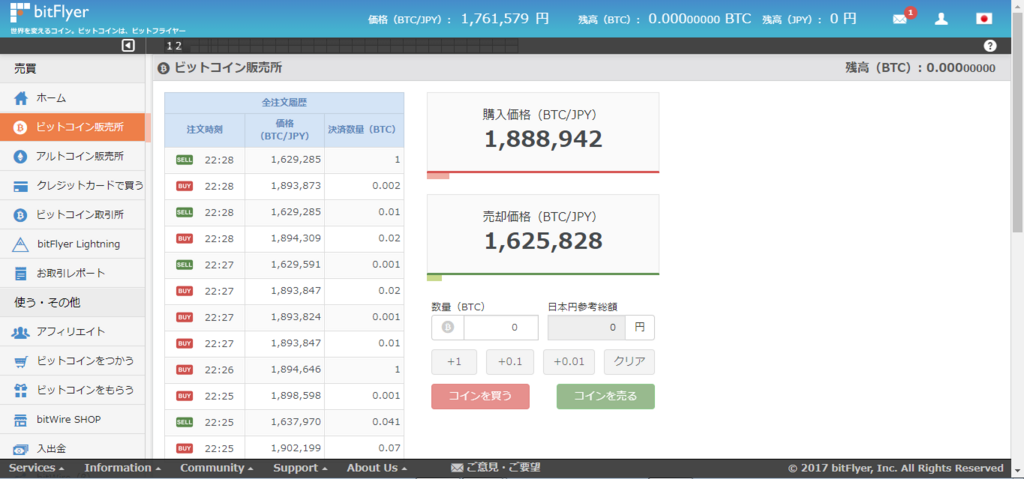
Task: Click the SELL badge for price 1,629,591
Action: (x=185, y=265)
